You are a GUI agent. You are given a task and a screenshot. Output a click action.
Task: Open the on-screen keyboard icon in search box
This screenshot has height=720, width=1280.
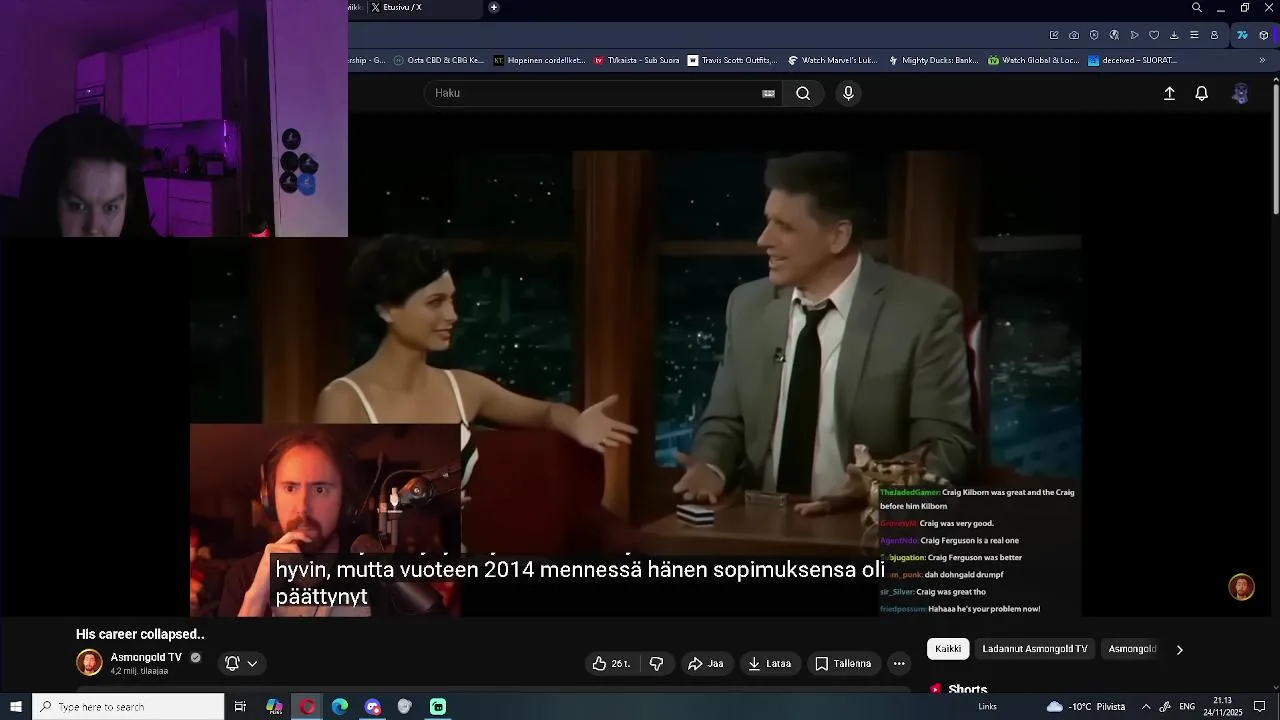(768, 93)
